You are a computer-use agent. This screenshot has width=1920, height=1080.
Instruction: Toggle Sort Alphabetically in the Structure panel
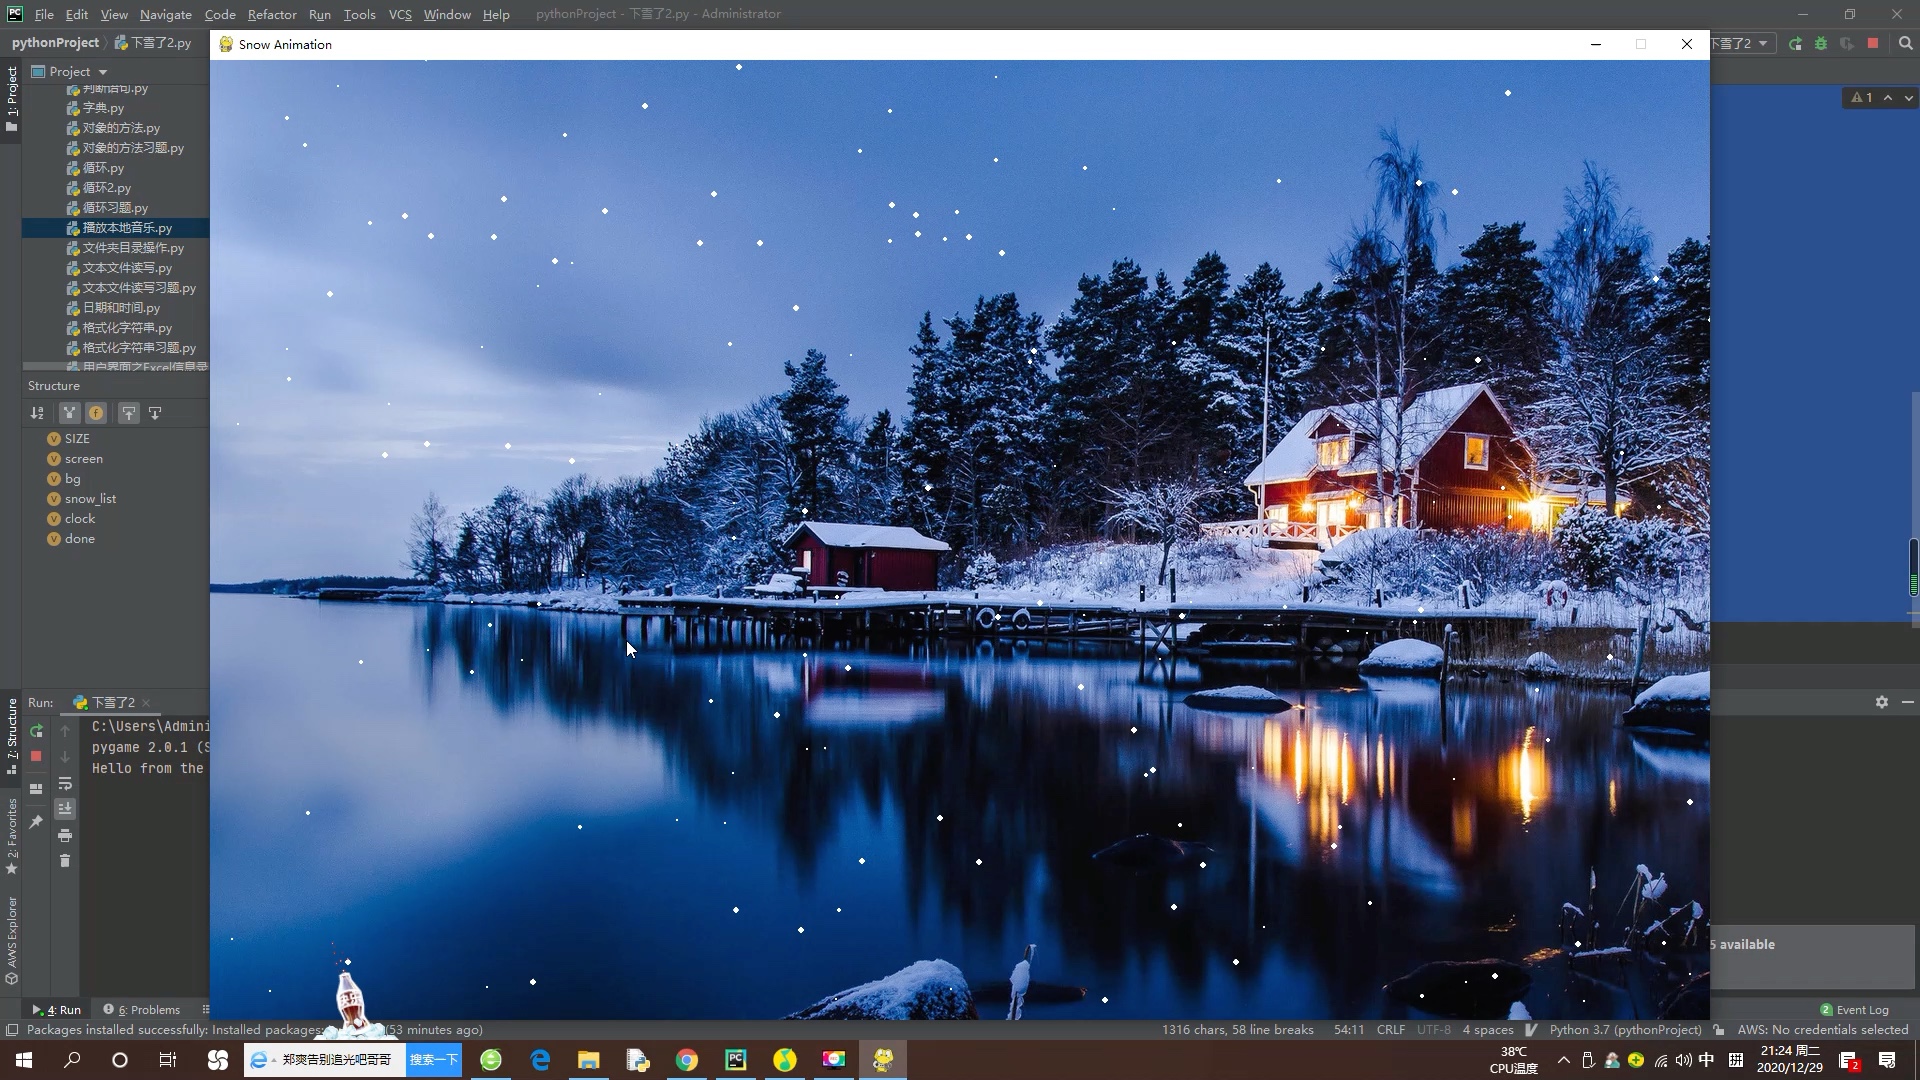coord(37,413)
